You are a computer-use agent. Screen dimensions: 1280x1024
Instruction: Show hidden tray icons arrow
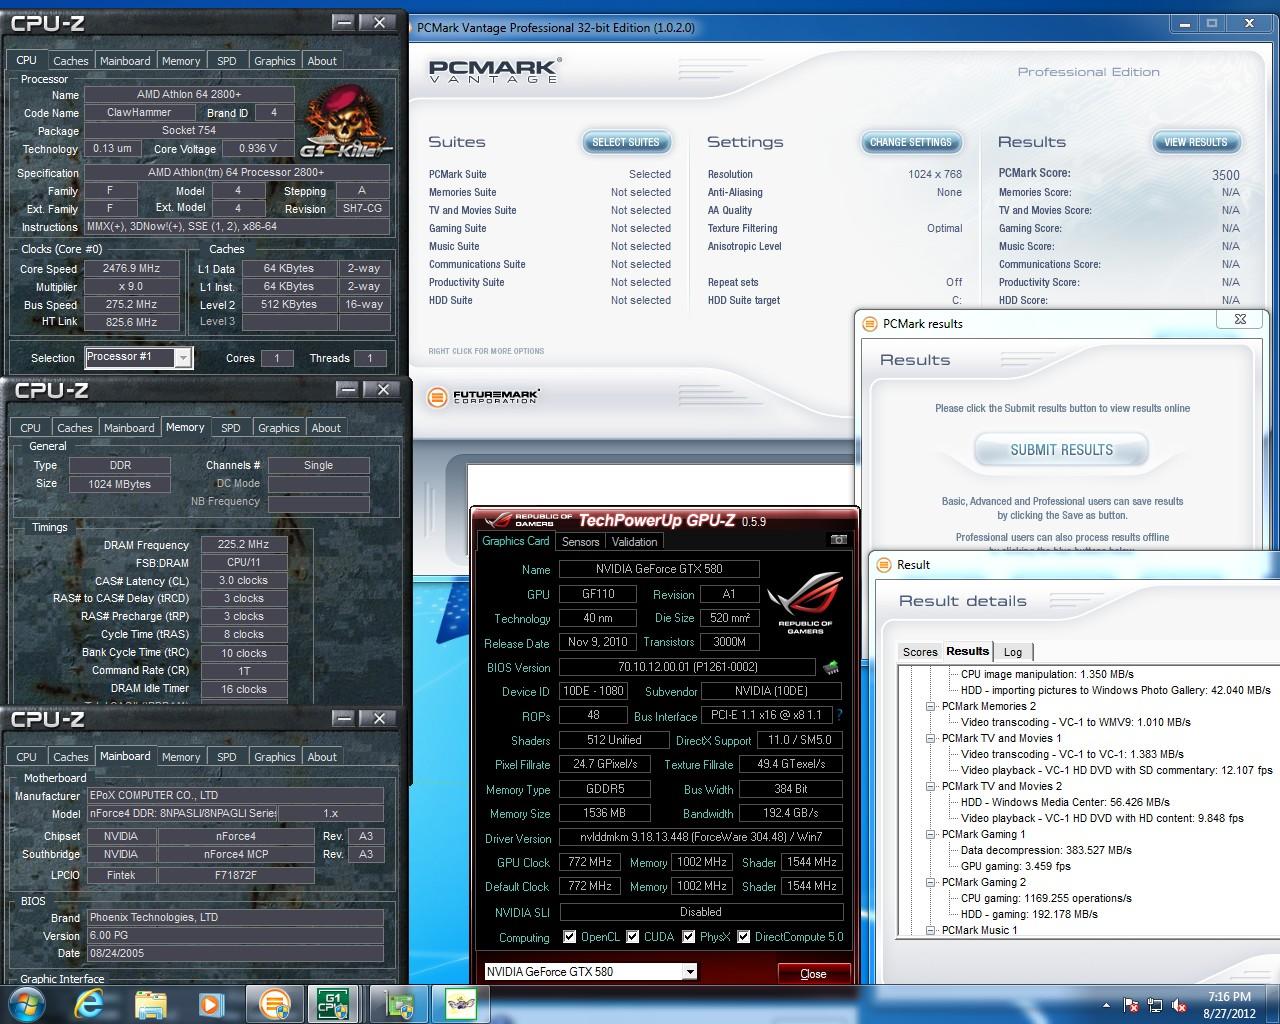point(1106,1004)
